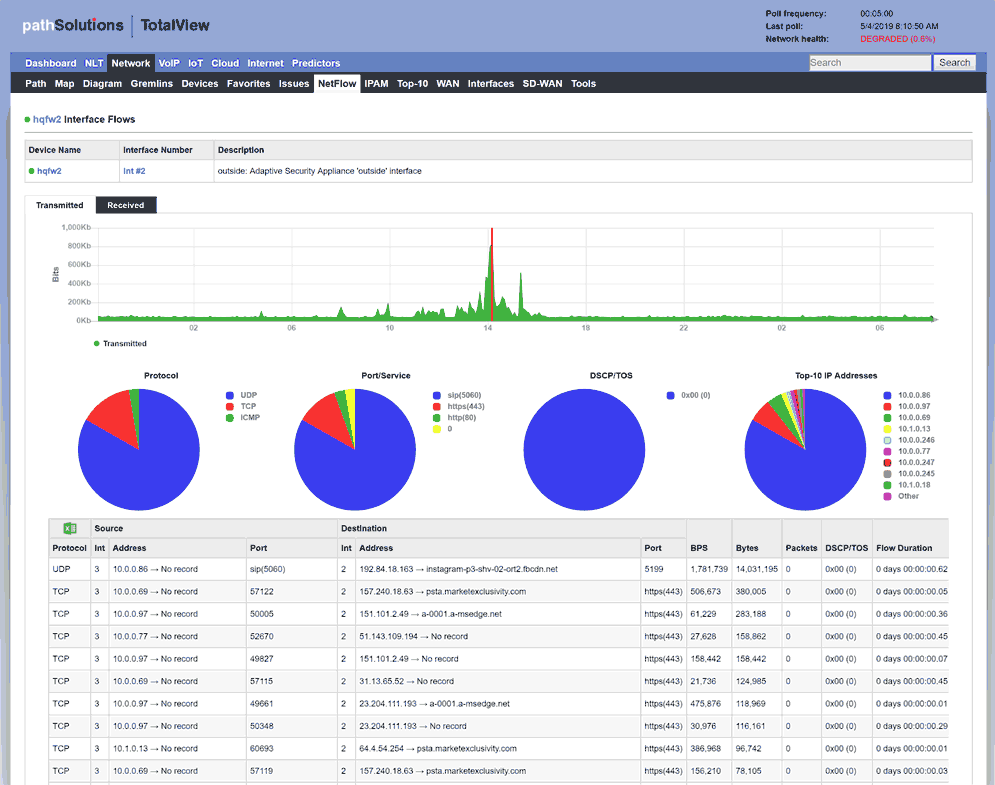Screen dimensions: 995x785
Task: Open the Top-10 section
Action: pyautogui.click(x=413, y=84)
